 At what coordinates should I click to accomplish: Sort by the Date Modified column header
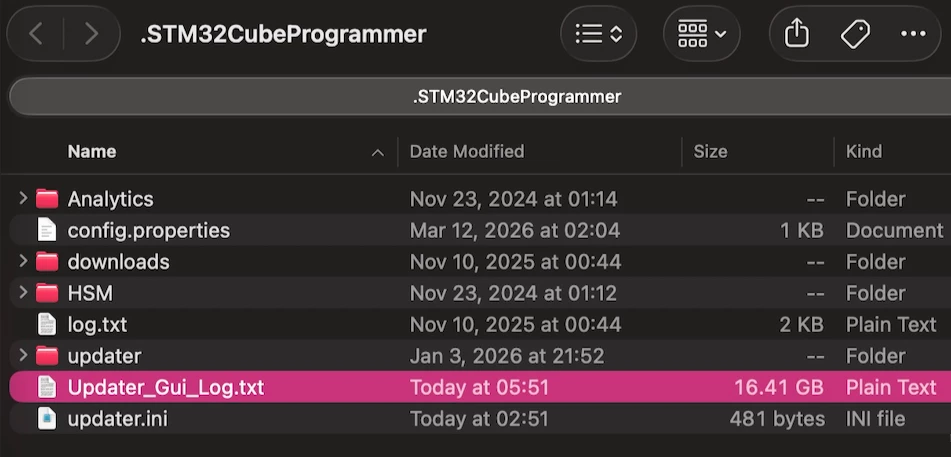click(467, 151)
